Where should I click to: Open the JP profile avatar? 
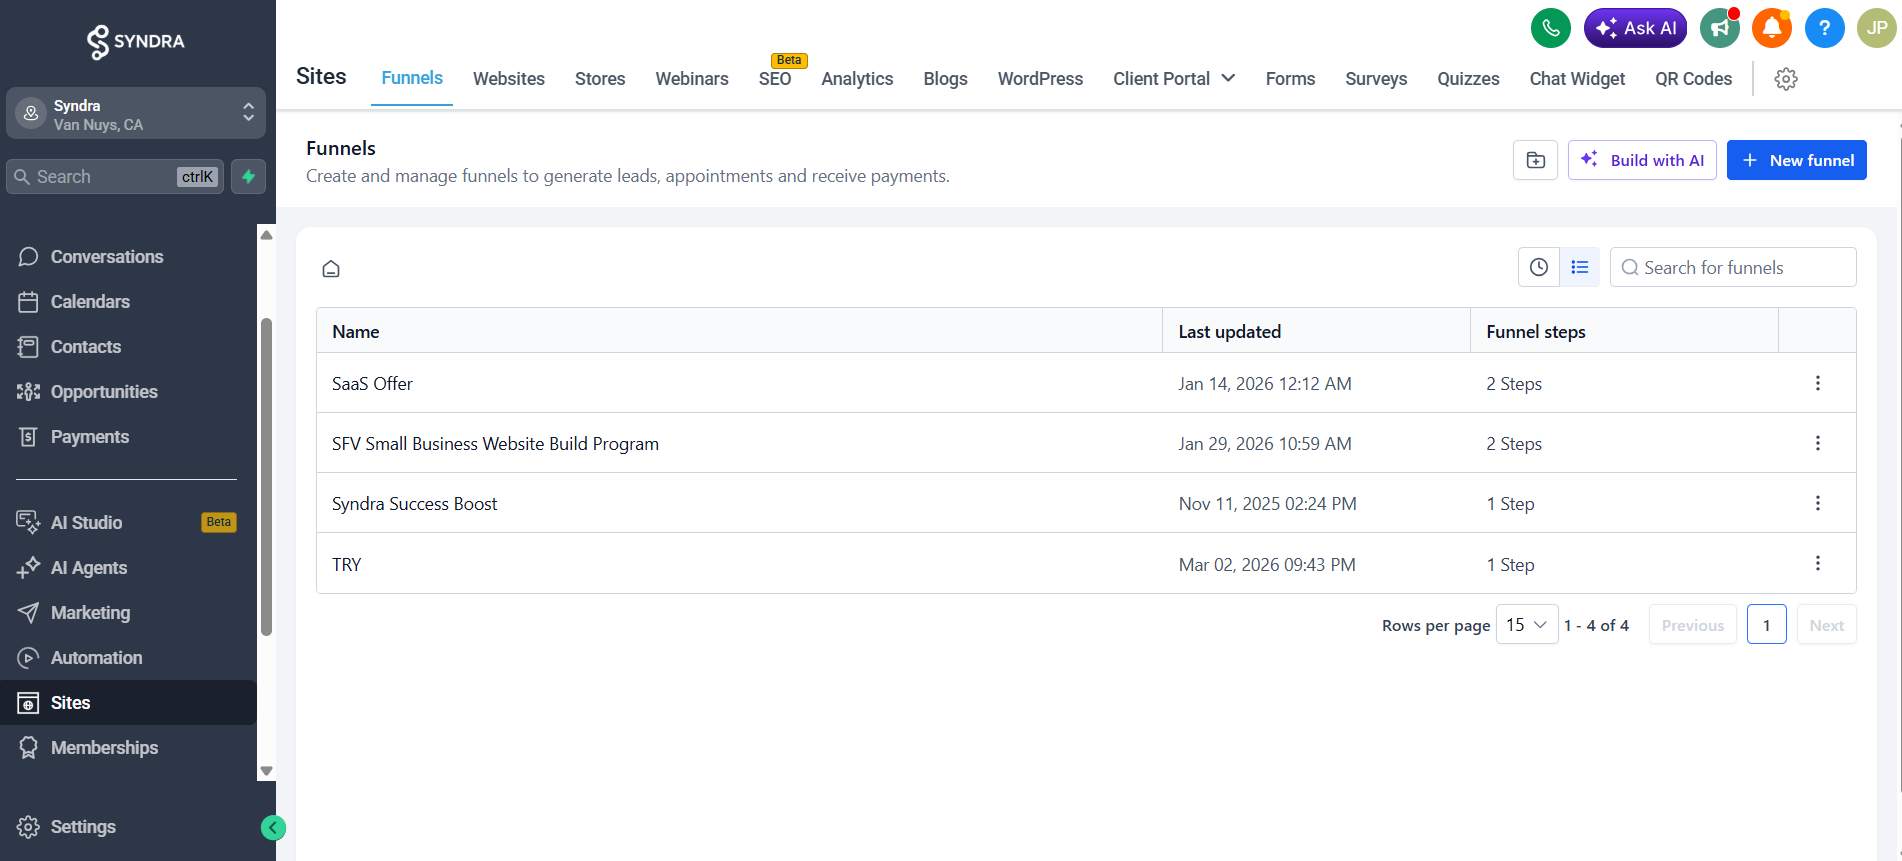pyautogui.click(x=1877, y=28)
